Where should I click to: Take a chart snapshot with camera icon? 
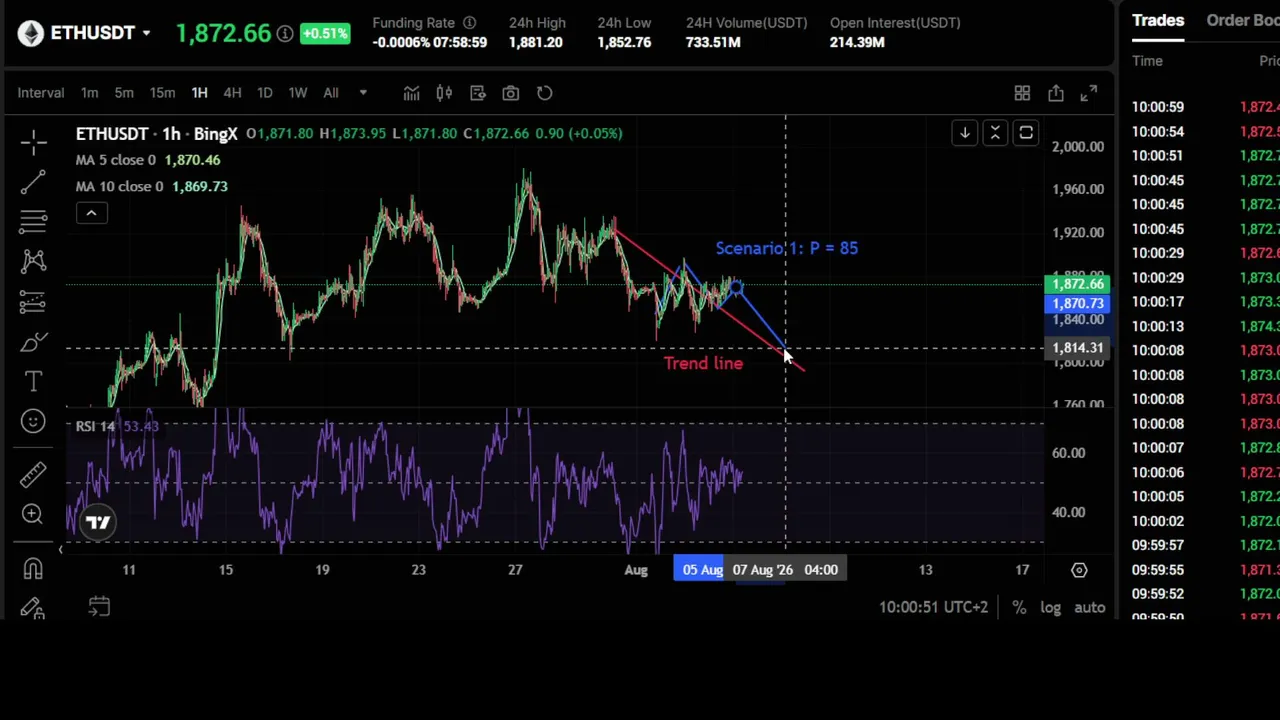pyautogui.click(x=511, y=93)
